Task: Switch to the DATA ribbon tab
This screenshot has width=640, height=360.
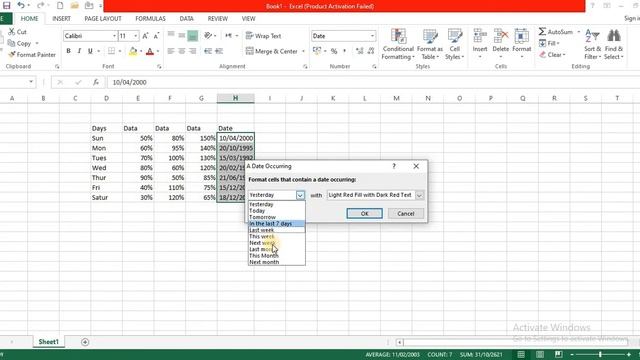Action: [187, 19]
